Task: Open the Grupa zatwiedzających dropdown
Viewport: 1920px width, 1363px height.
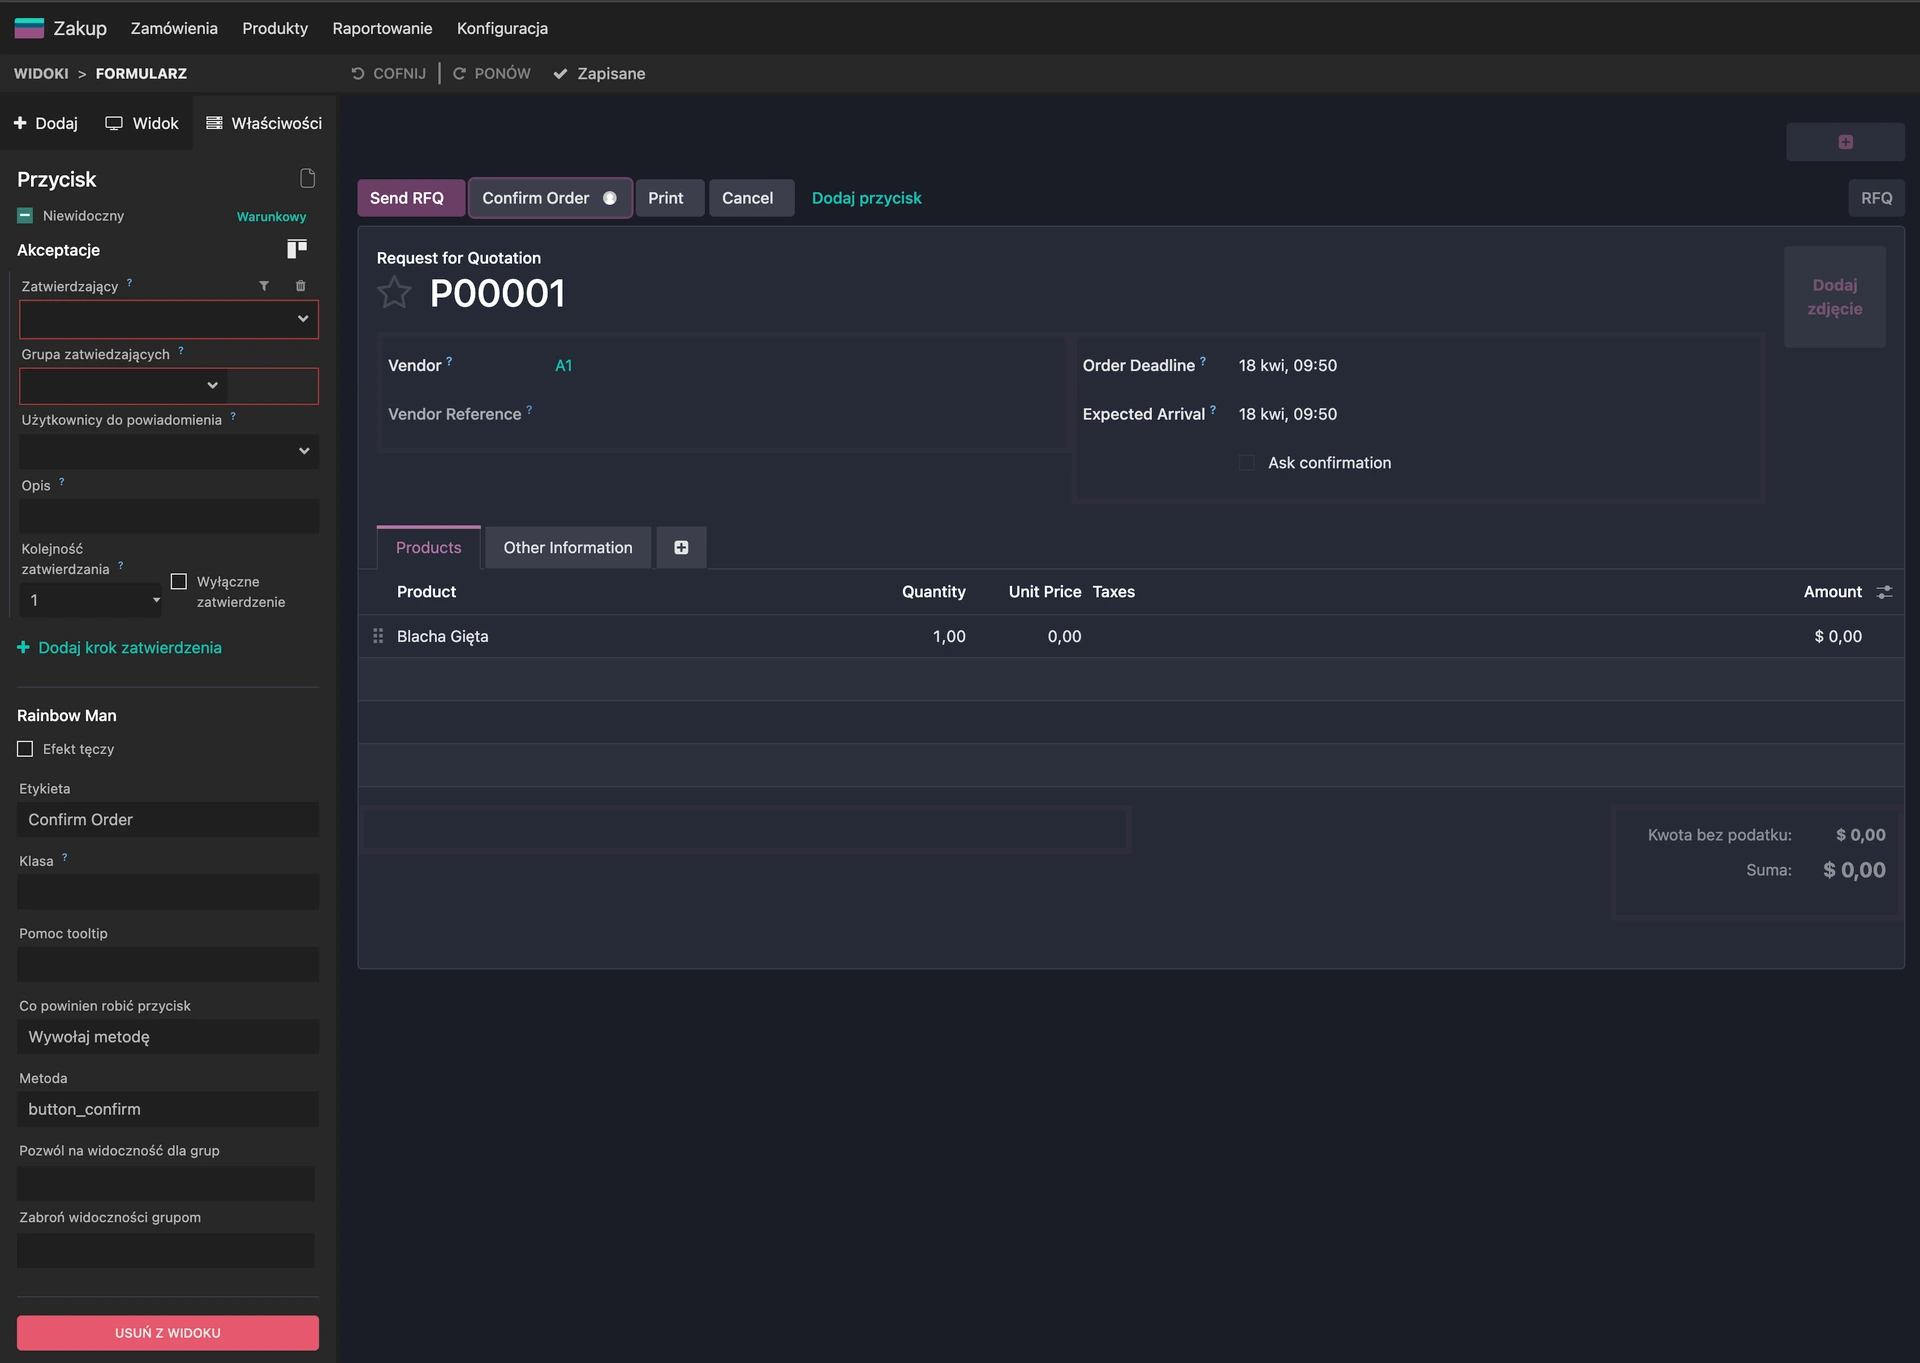Action: (x=212, y=385)
